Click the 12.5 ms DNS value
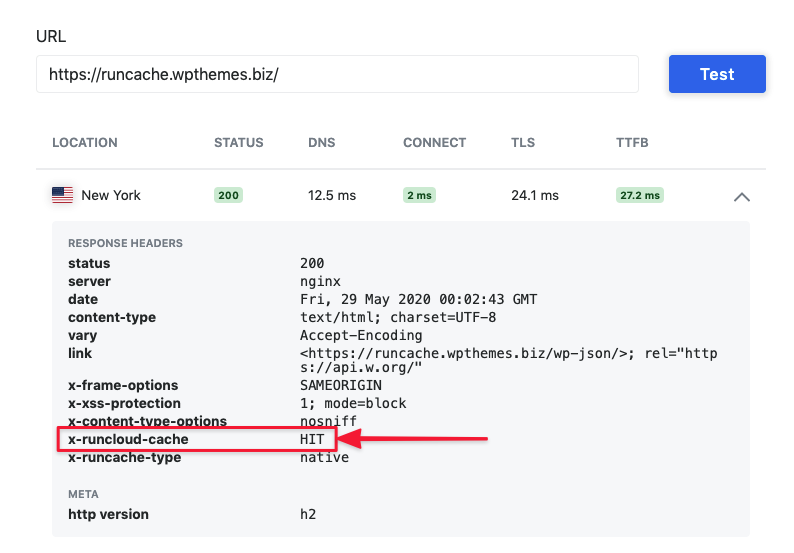Image resolution: width=794 pixels, height=553 pixels. point(332,195)
